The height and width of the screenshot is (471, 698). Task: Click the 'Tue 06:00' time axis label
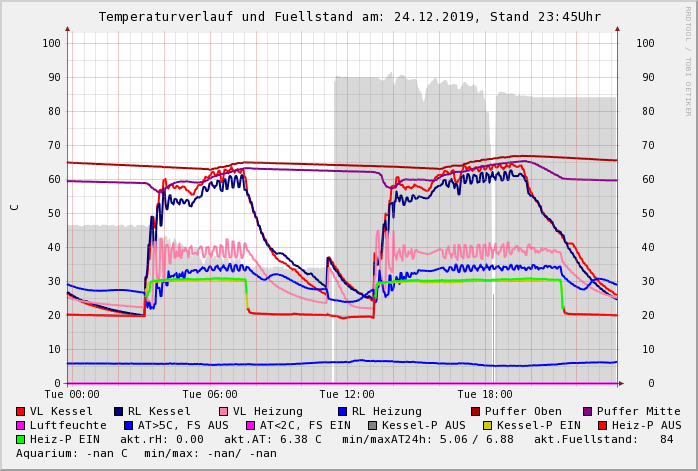210,394
